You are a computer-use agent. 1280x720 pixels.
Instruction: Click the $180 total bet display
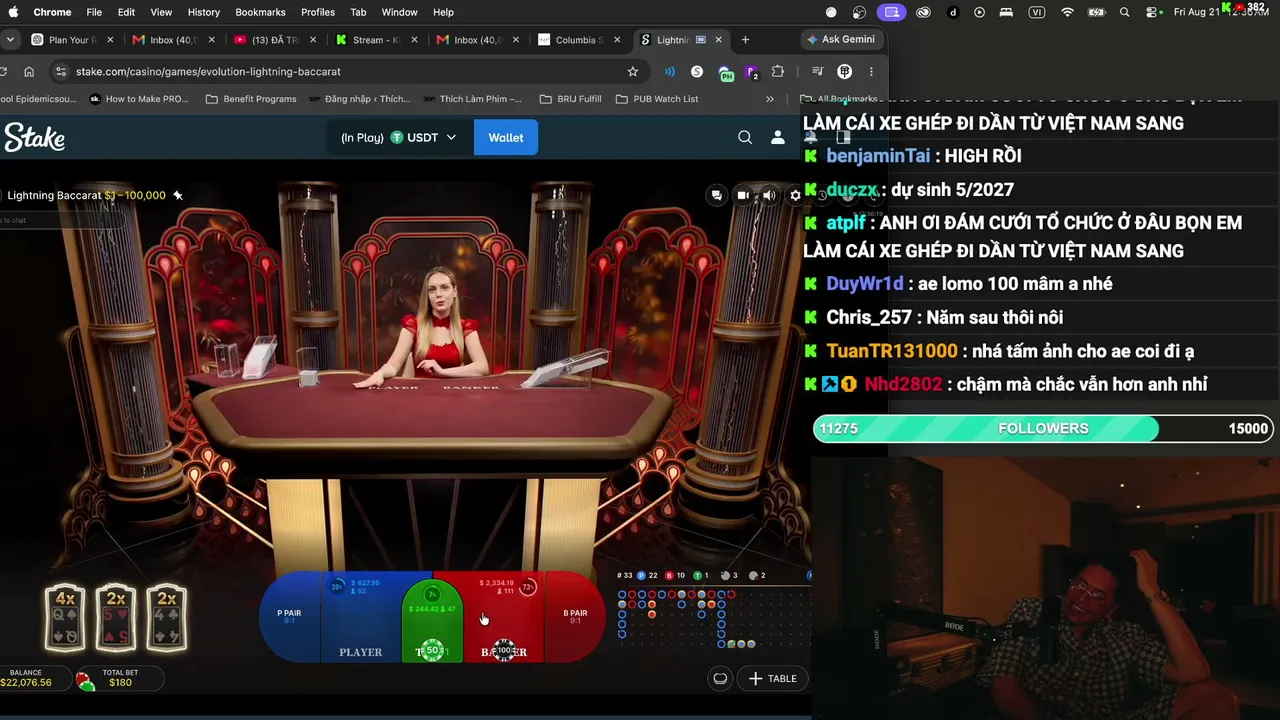tap(120, 678)
